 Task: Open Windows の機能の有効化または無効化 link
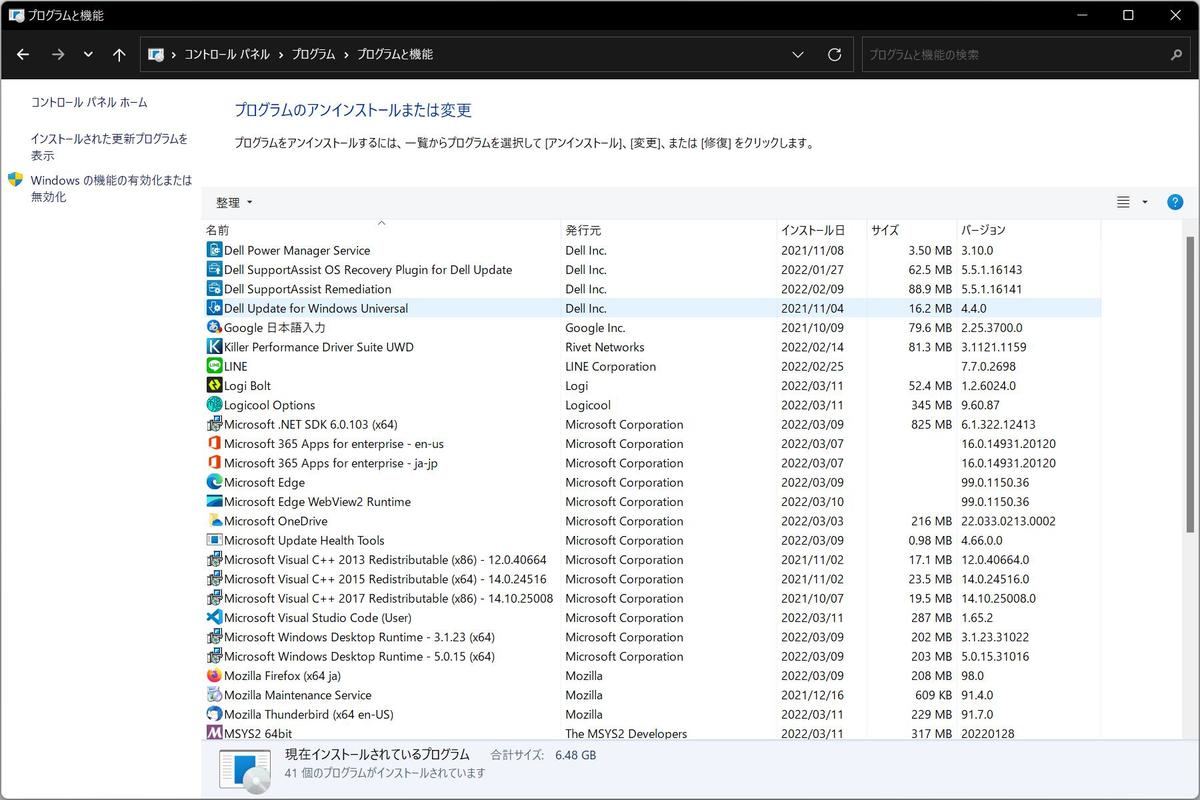[111, 189]
